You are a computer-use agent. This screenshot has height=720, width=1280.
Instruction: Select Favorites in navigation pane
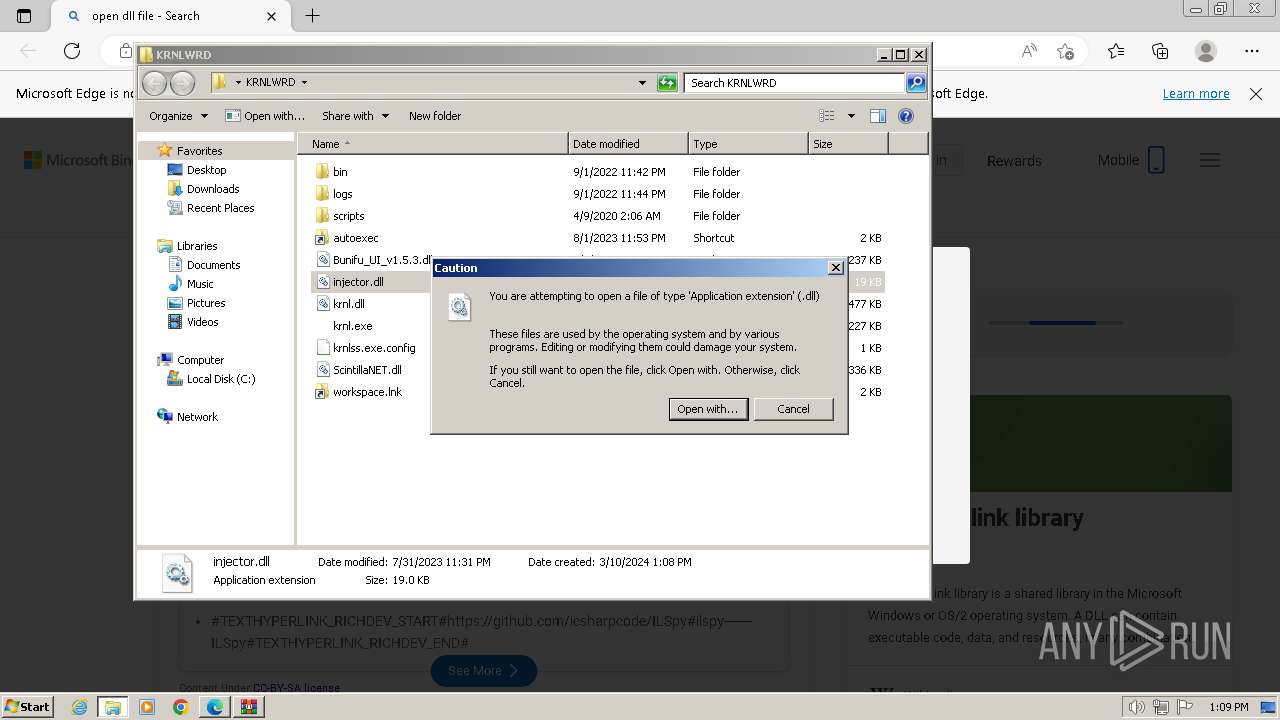point(199,151)
